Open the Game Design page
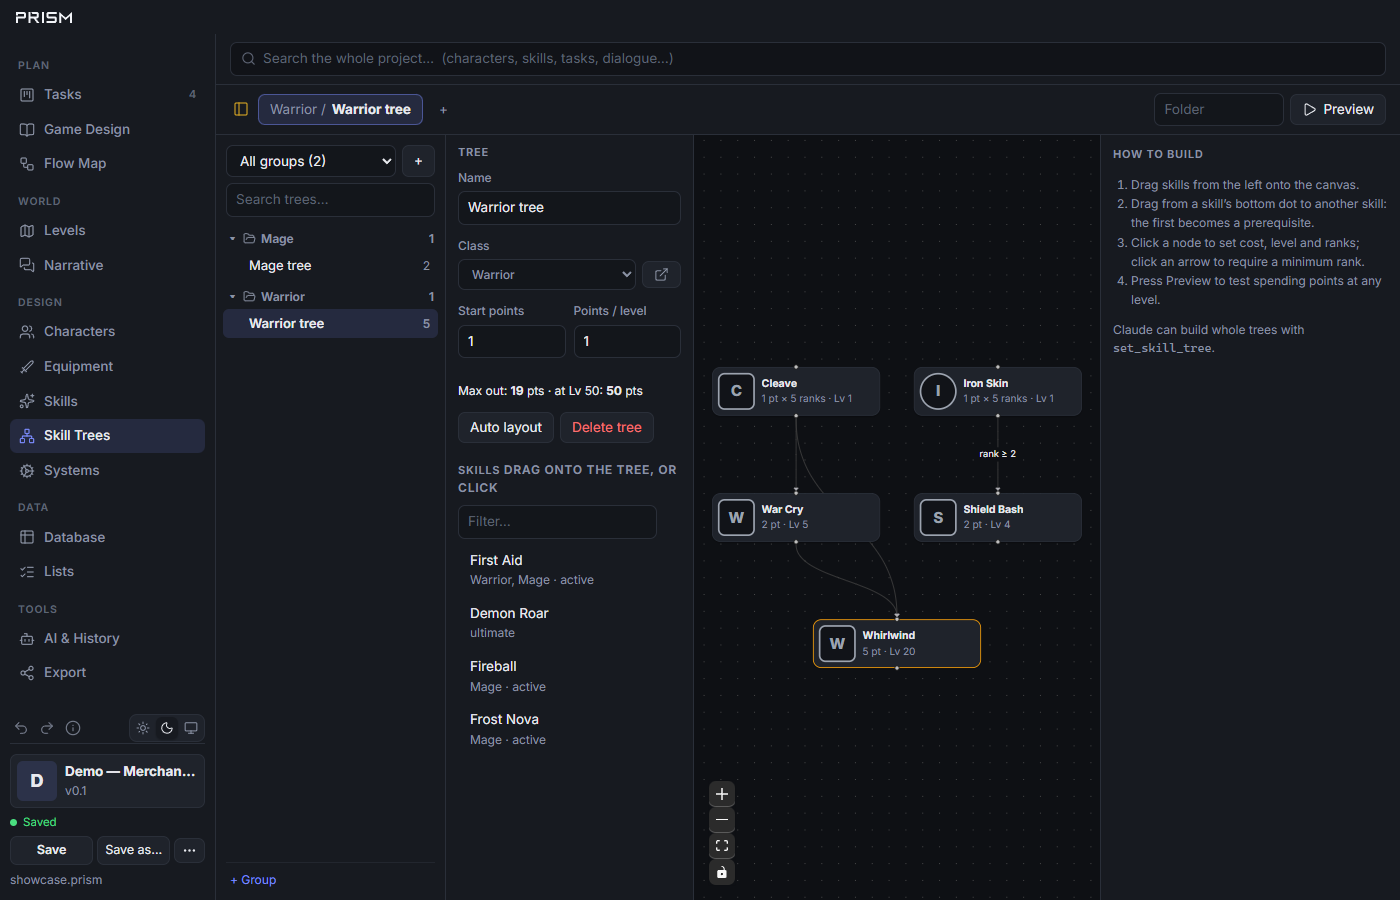Viewport: 1400px width, 900px height. point(107,129)
